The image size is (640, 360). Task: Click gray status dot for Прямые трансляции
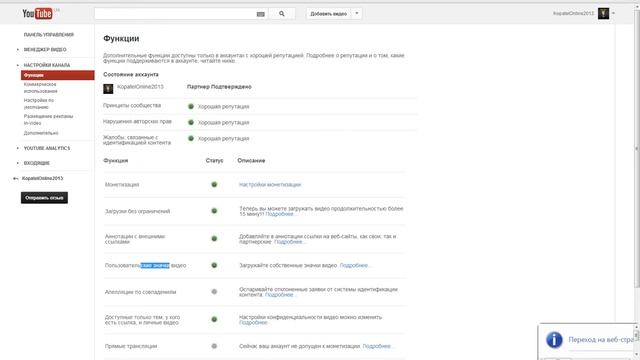click(214, 346)
